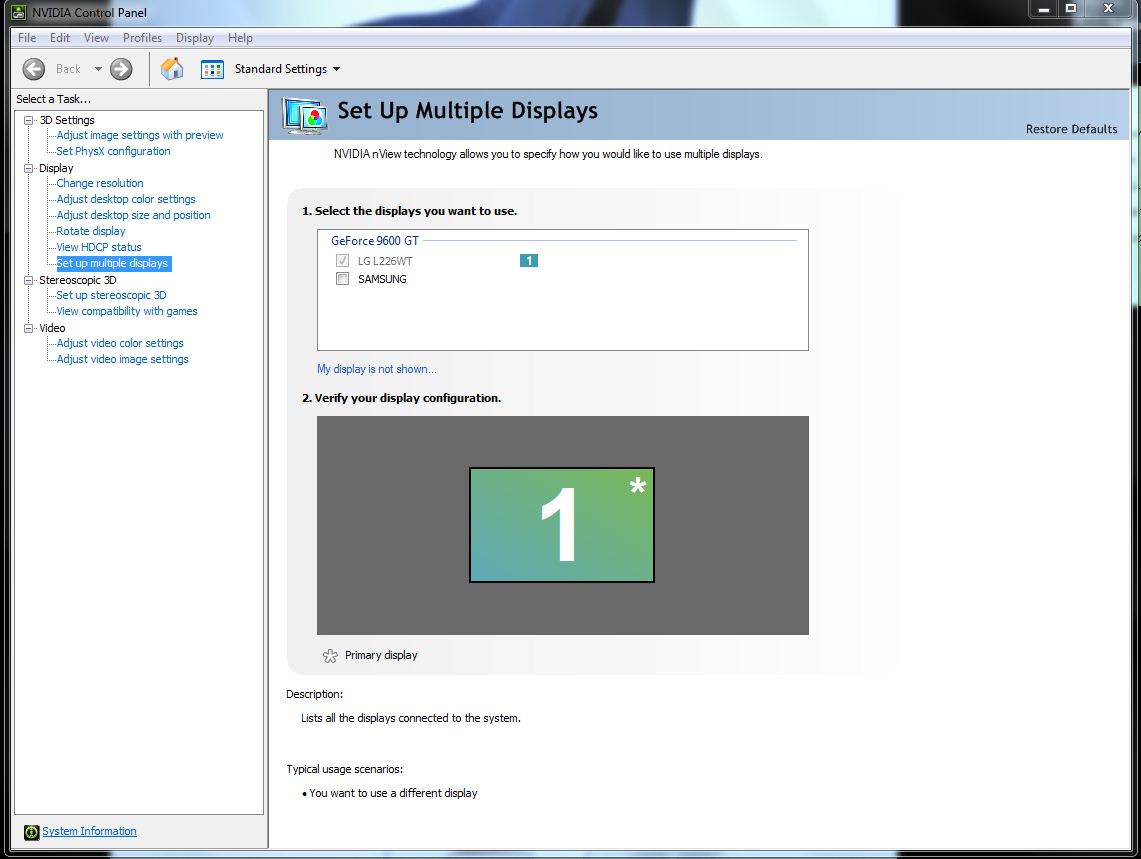Open Standard Settings dropdown
This screenshot has height=859, width=1141.
tap(336, 69)
